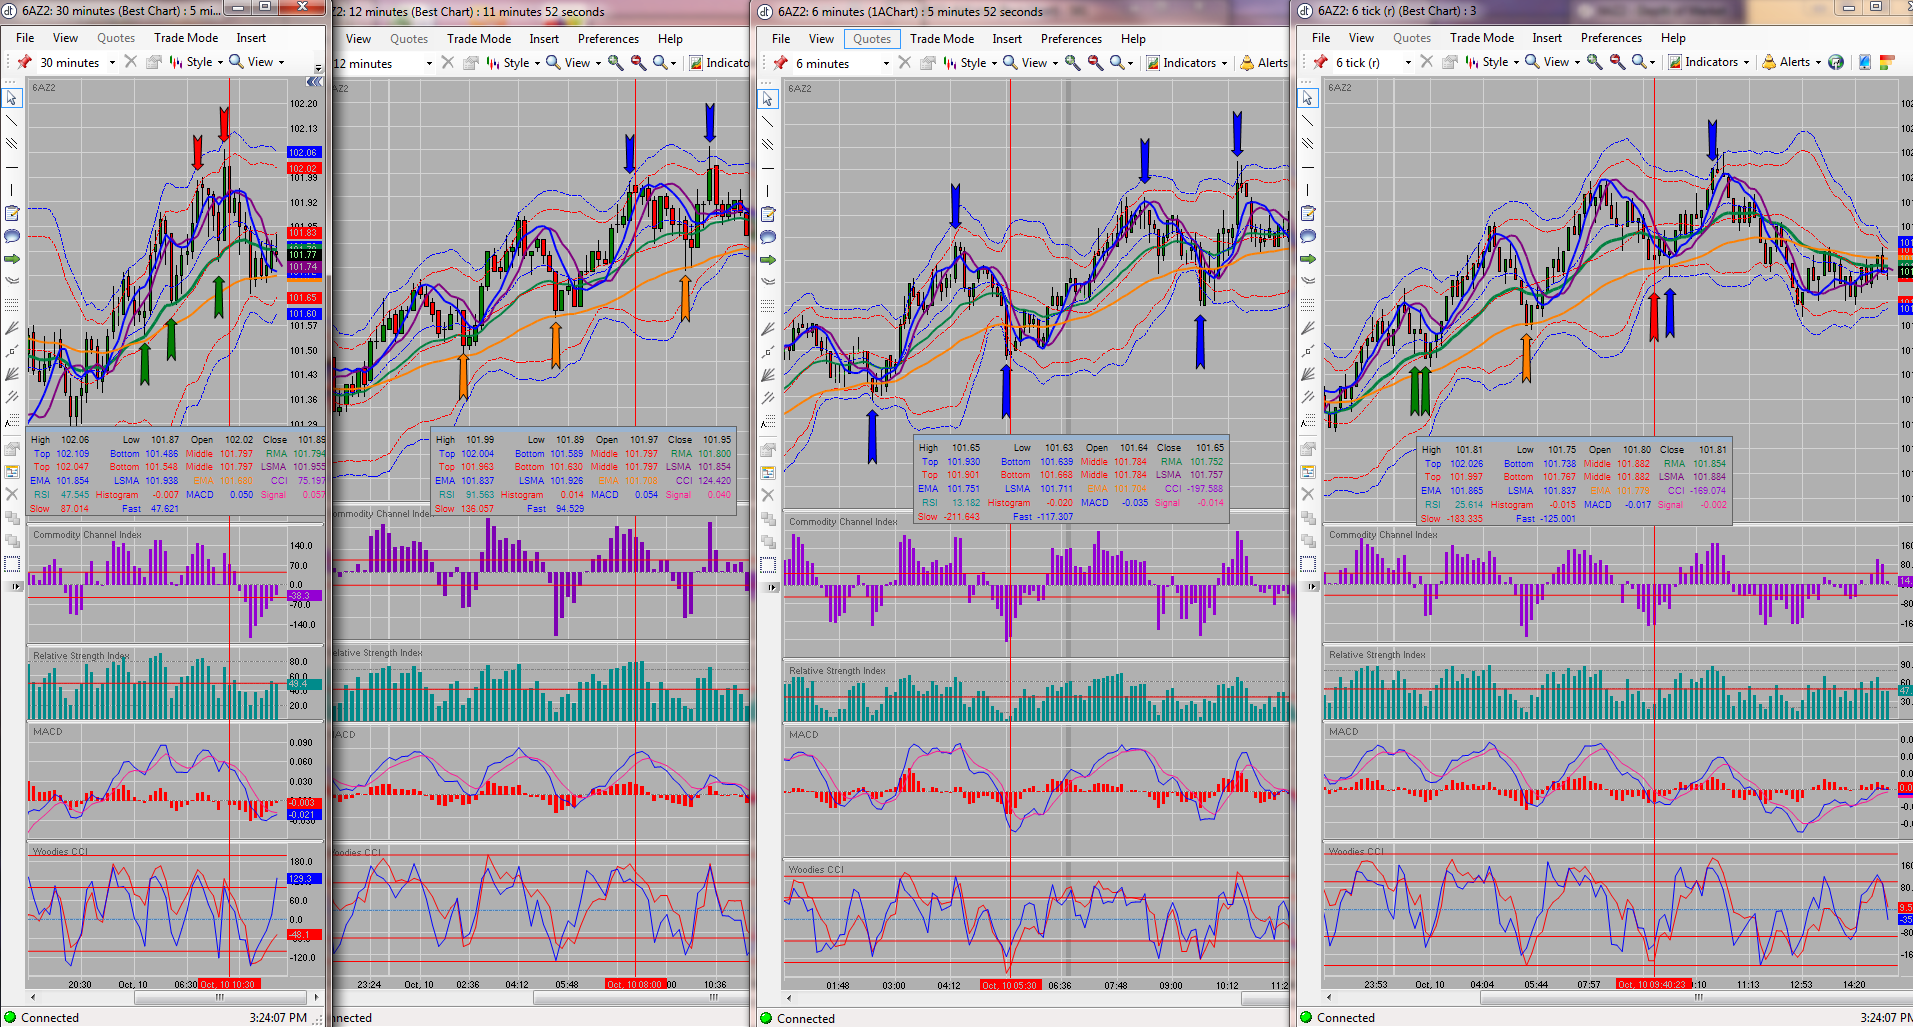Click horizontal scrollbar thumb in 6 tick window
Image resolution: width=1913 pixels, height=1027 pixels.
(x=1696, y=997)
